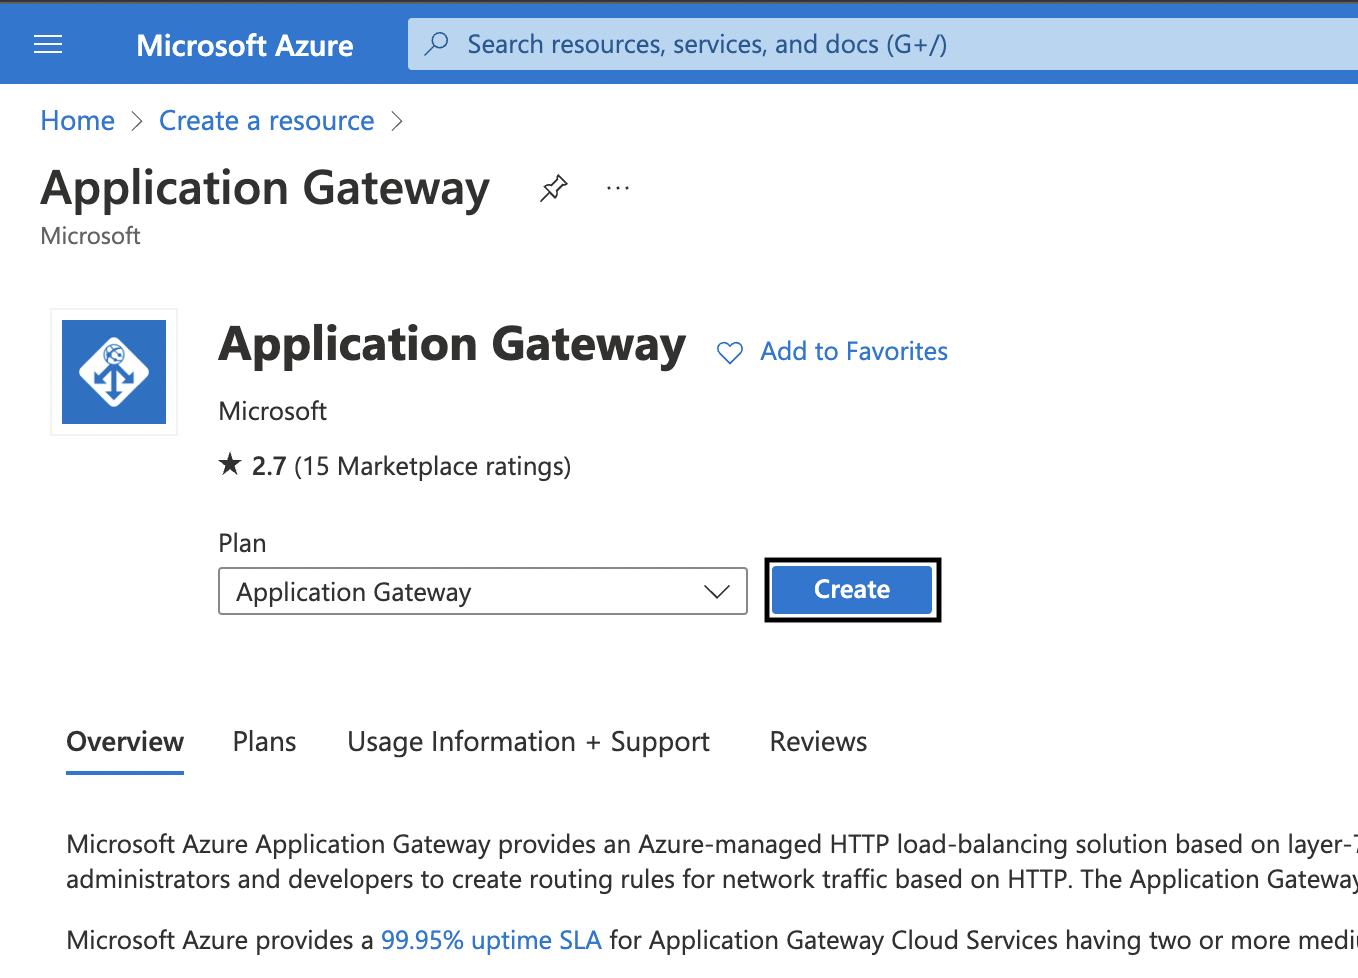Viewport: 1358px width, 978px height.
Task: Go to Home via breadcrumb
Action: pyautogui.click(x=78, y=121)
